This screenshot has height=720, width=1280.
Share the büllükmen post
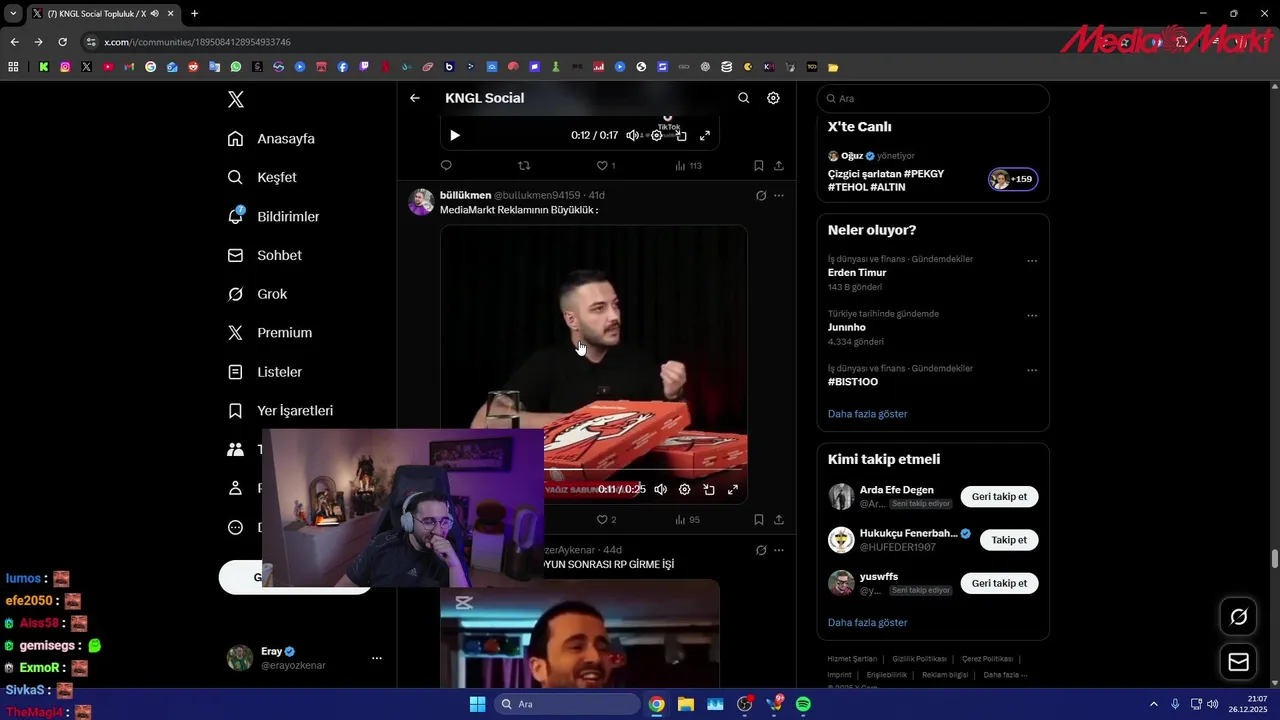coord(779,520)
